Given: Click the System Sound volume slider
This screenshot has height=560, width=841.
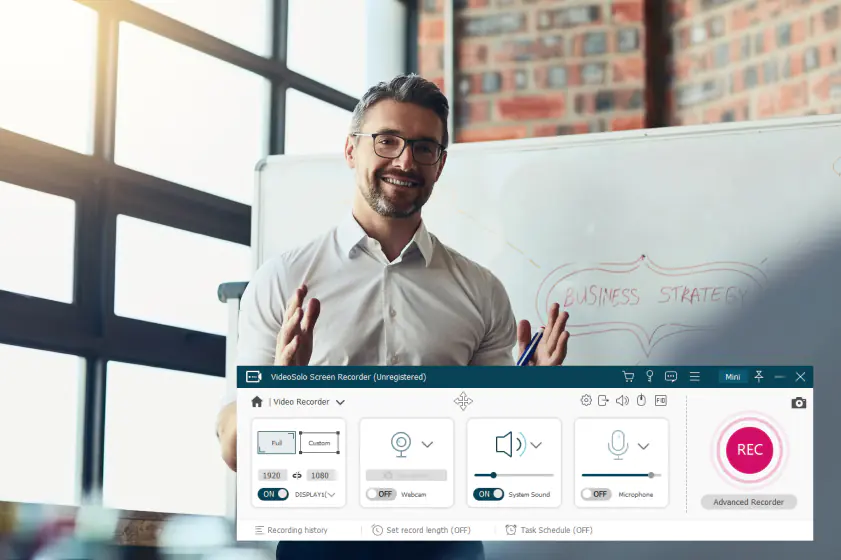Looking at the screenshot, I should 514,475.
